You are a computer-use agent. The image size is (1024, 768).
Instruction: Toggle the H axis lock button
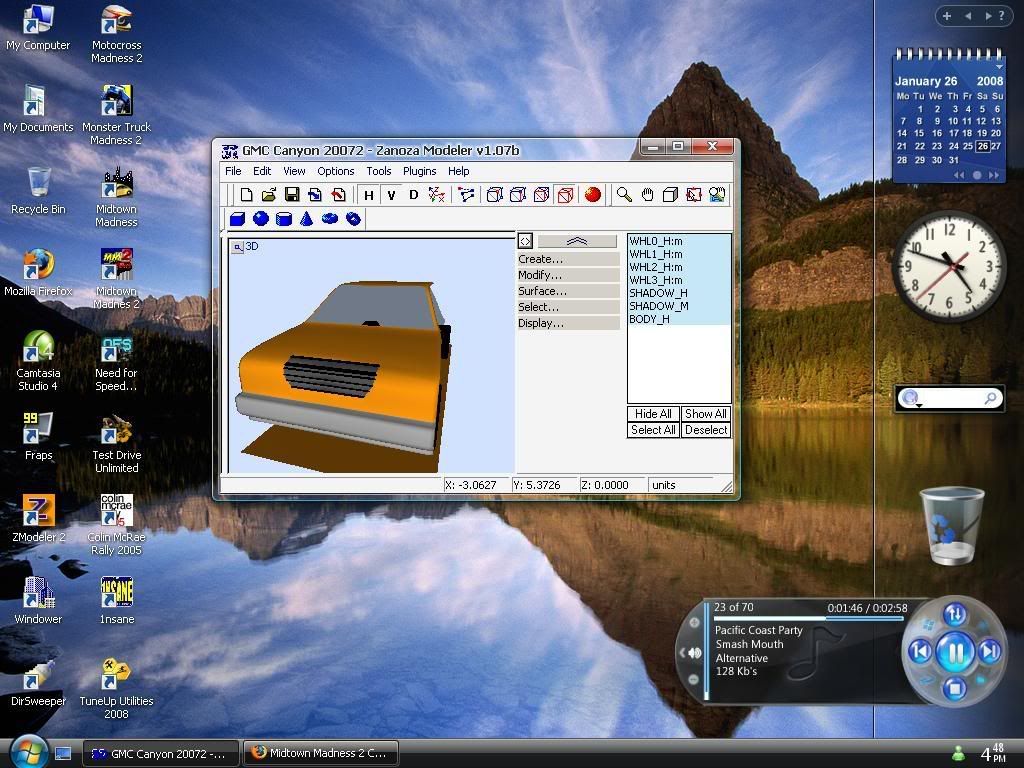369,195
